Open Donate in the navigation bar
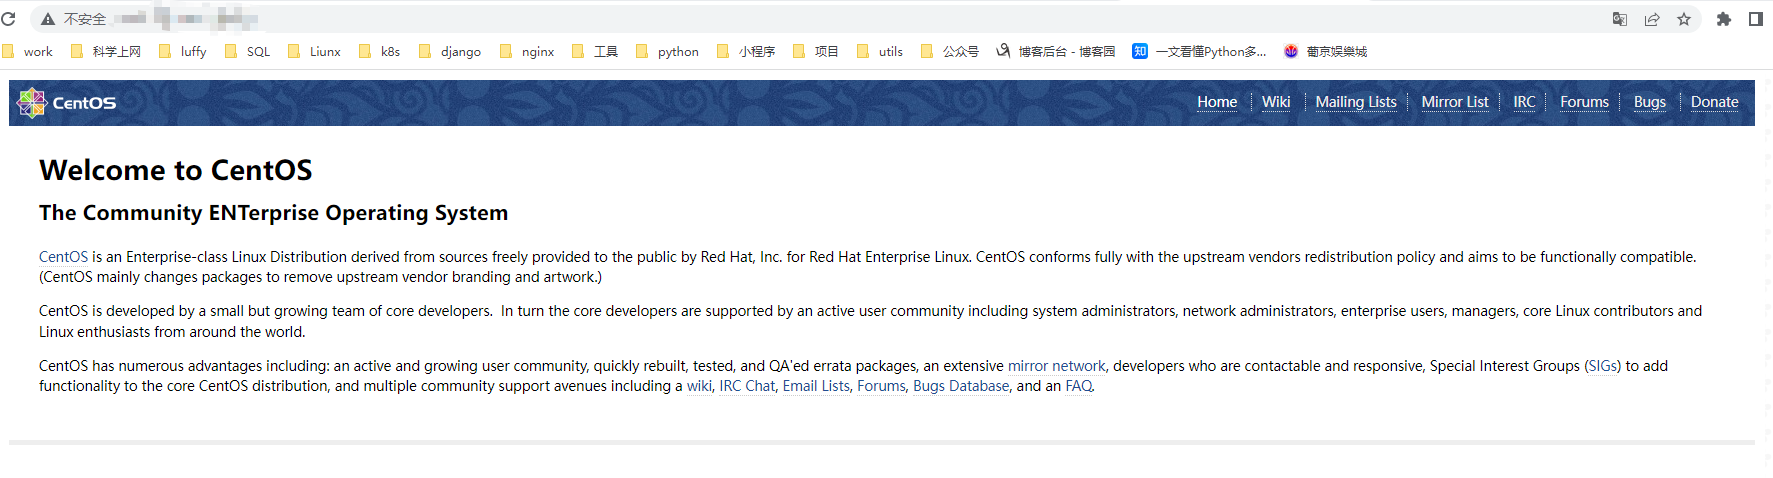1773x478 pixels. 1714,102
